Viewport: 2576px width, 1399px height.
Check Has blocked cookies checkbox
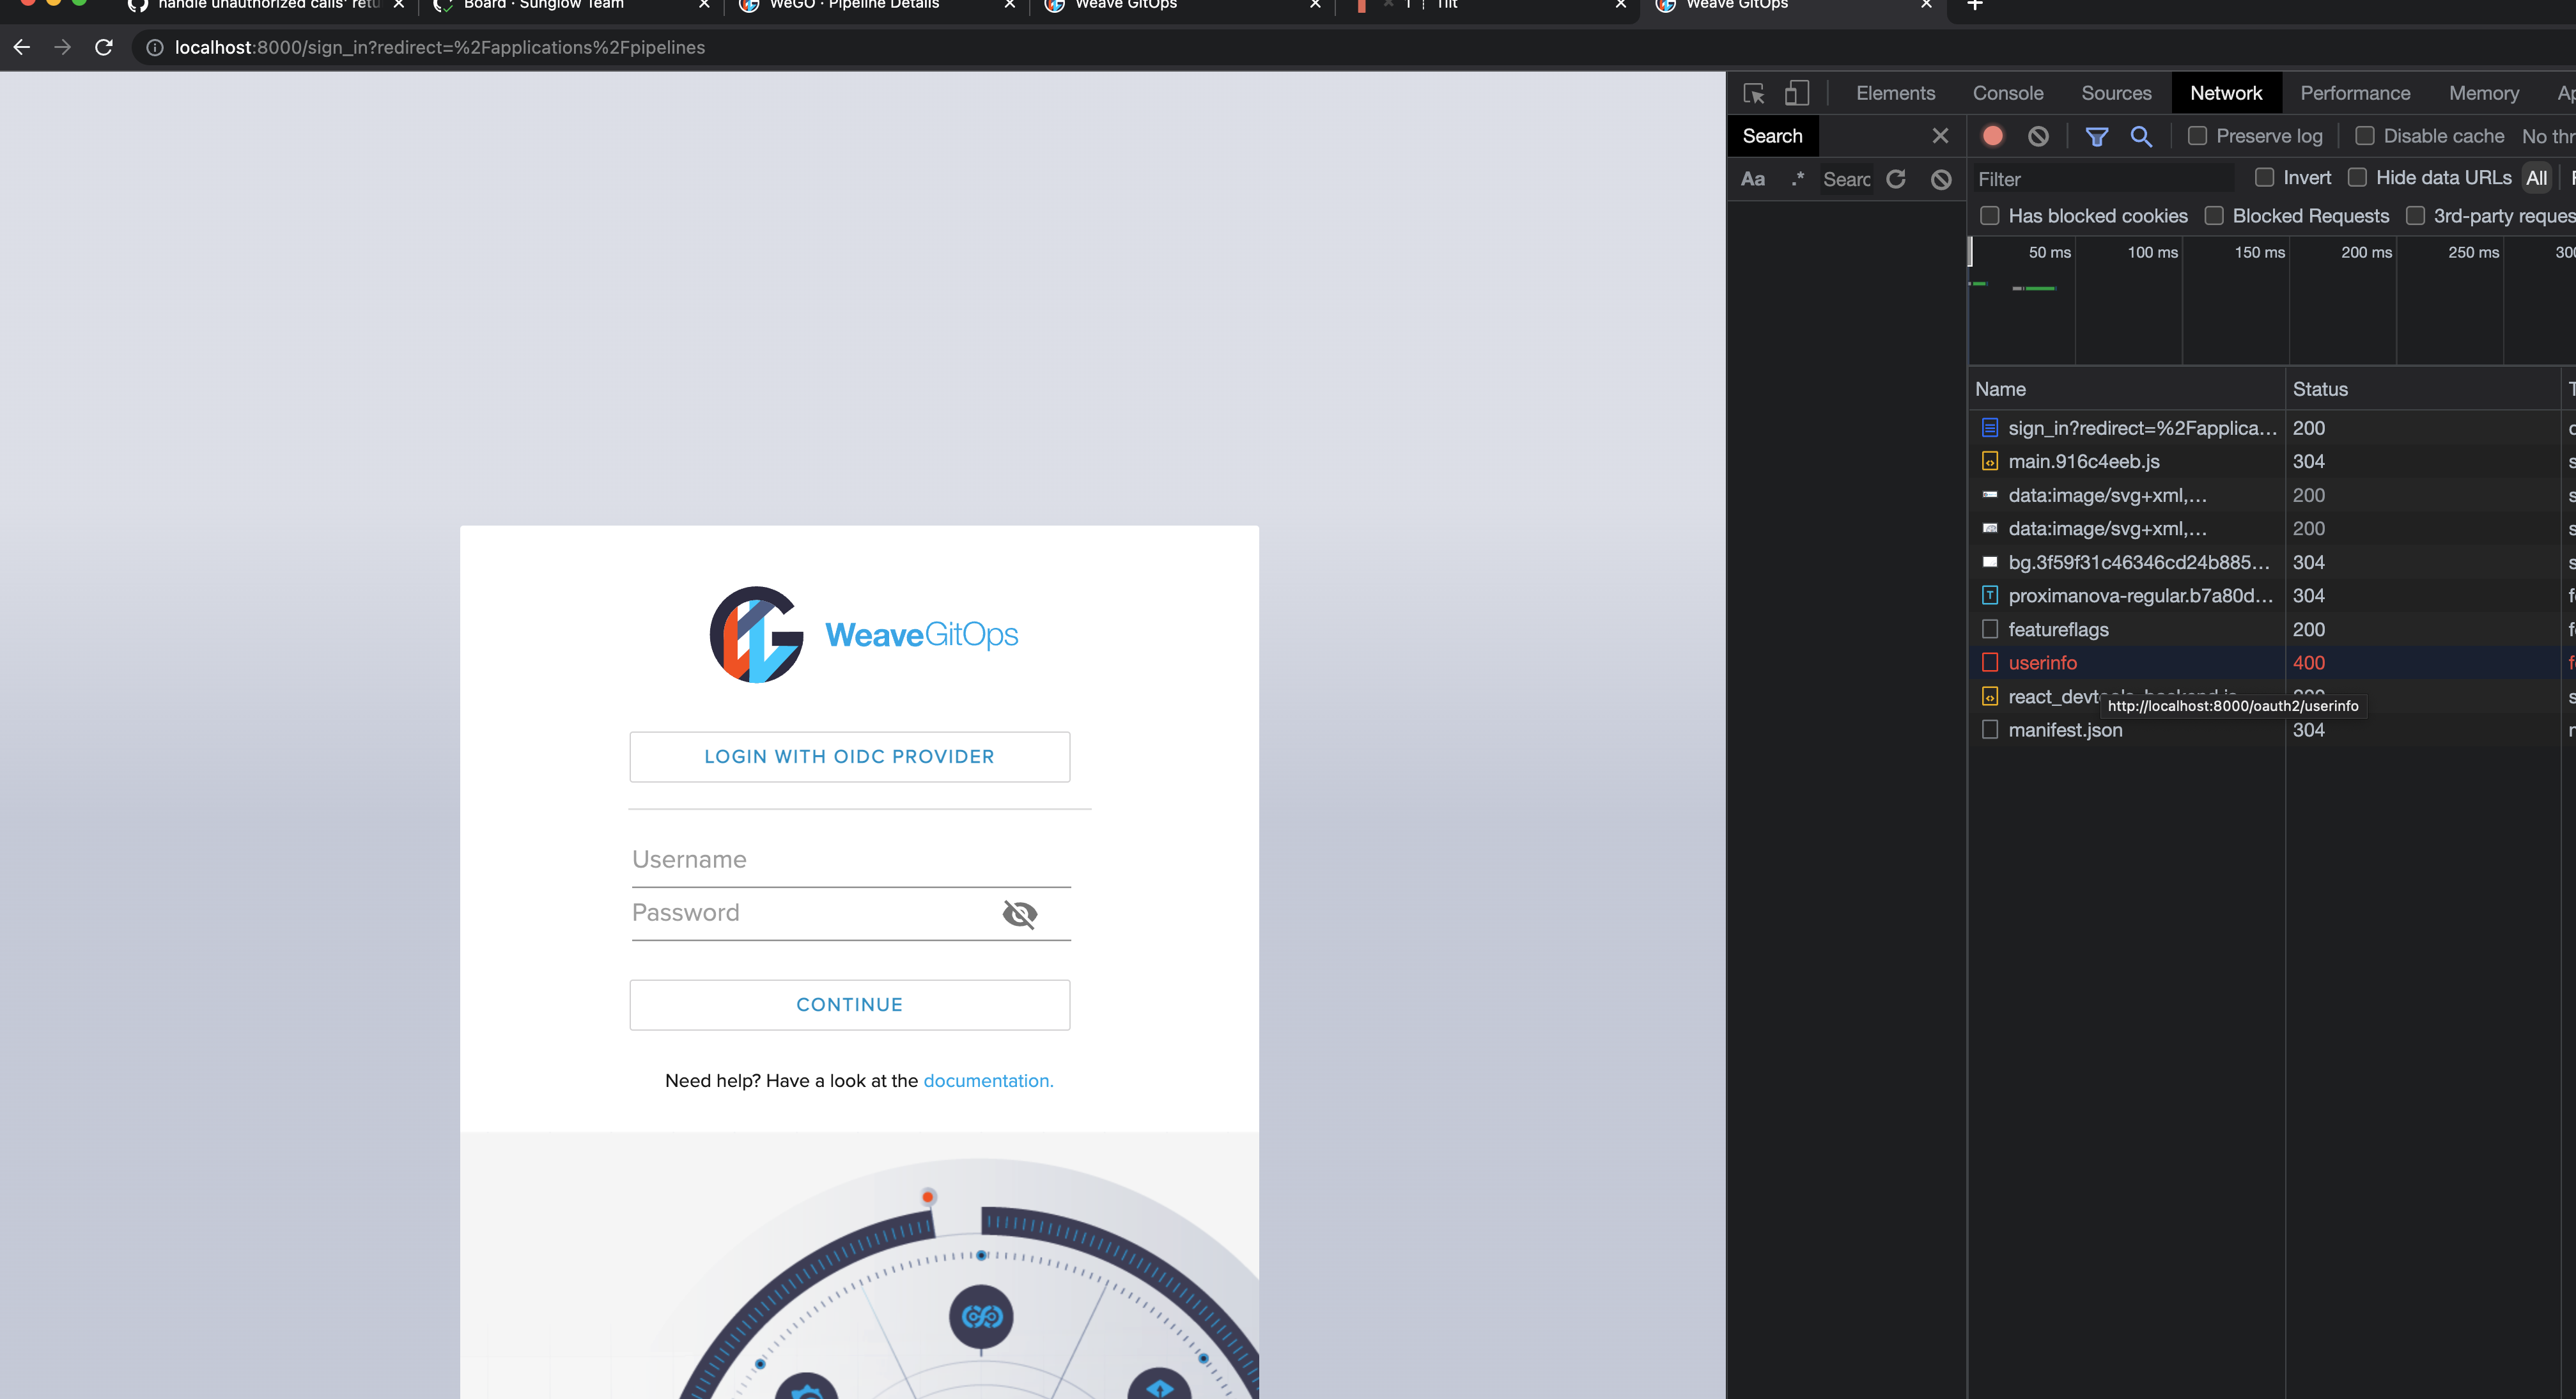[x=1990, y=216]
